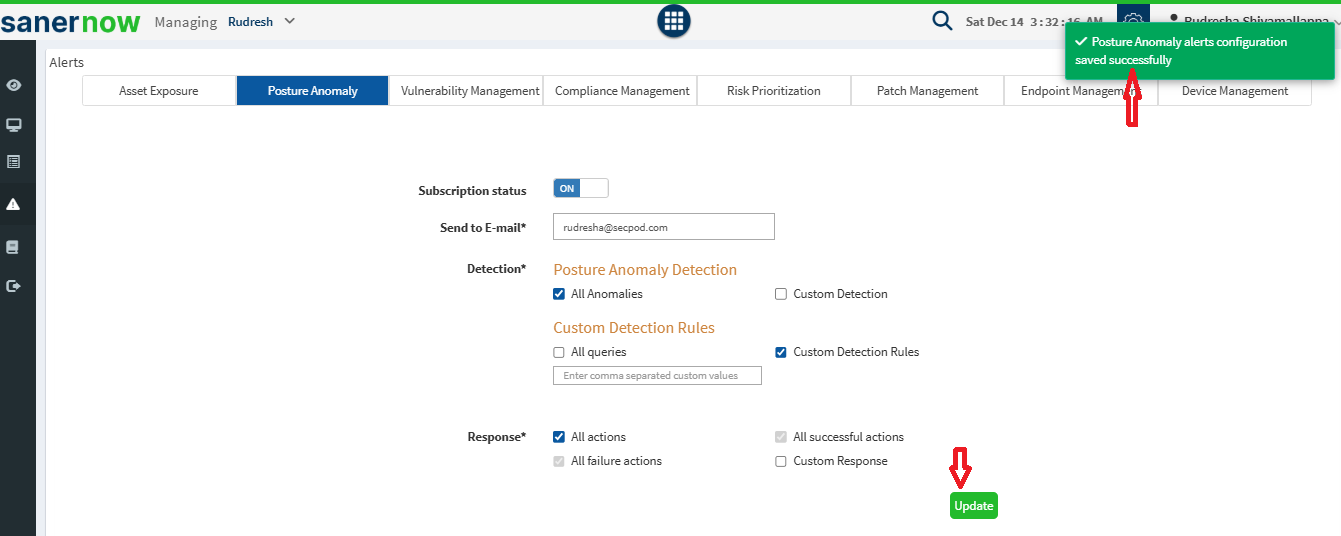Open the app launcher grid icon
The image size is (1341, 536).
674,21
